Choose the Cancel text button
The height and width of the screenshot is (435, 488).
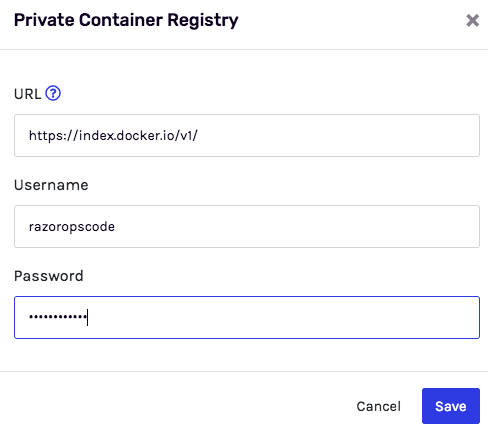pos(378,406)
